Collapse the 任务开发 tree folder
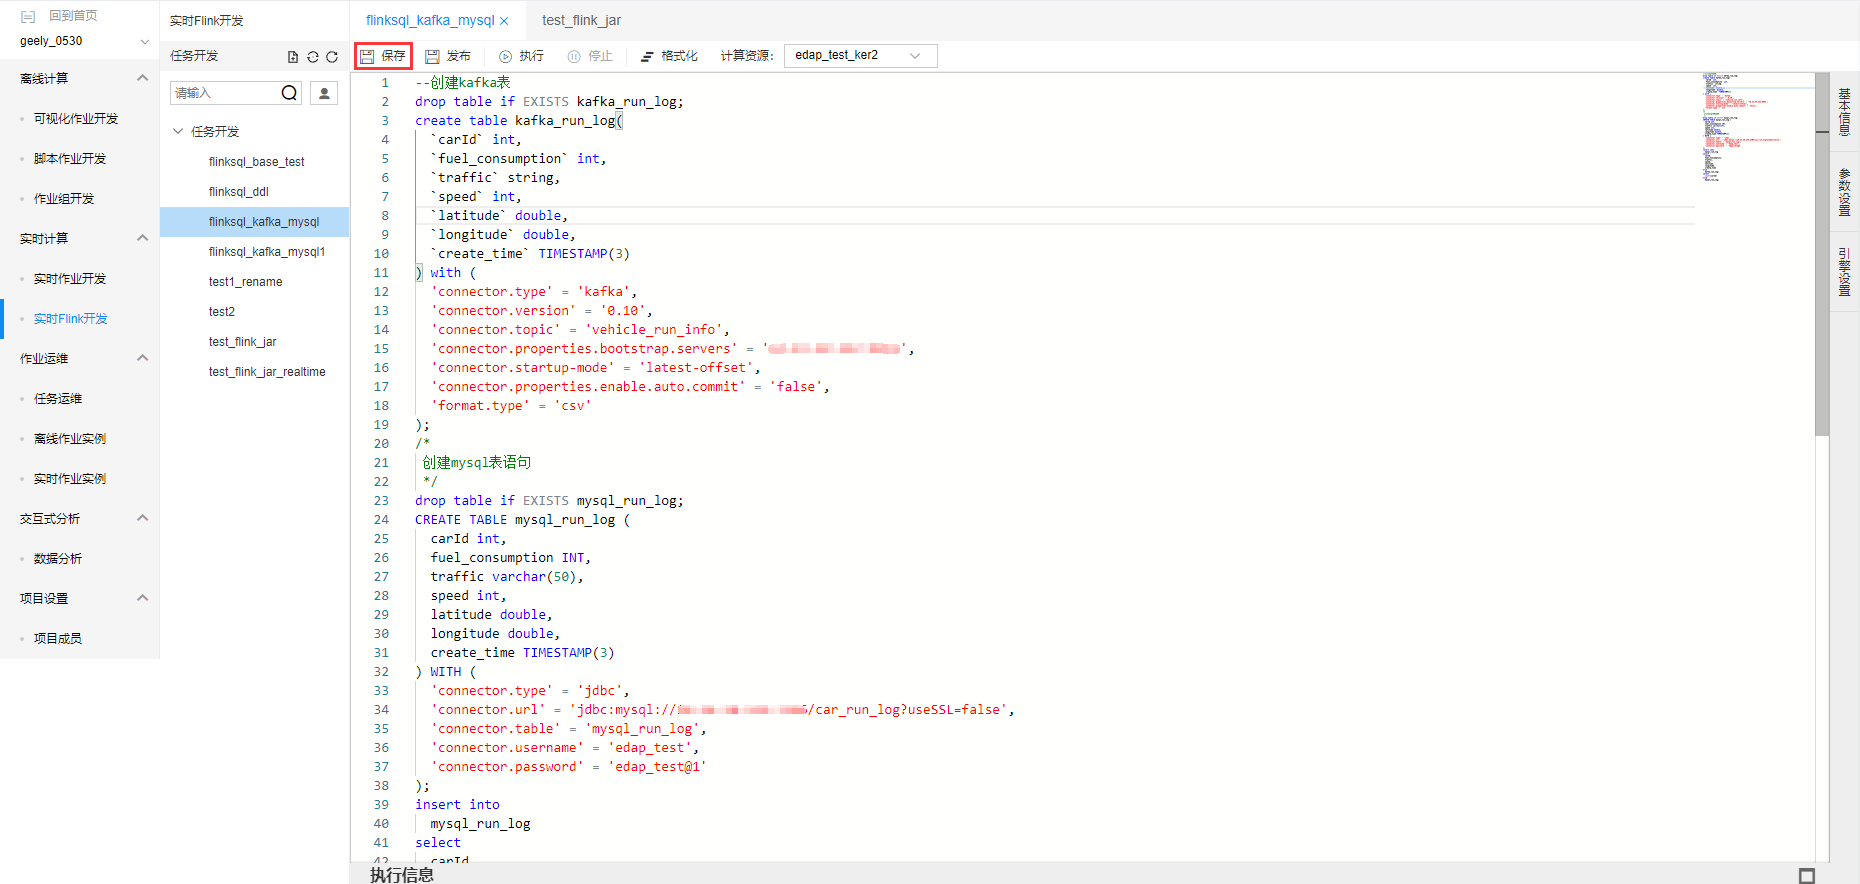This screenshot has height=884, width=1860. pos(179,131)
